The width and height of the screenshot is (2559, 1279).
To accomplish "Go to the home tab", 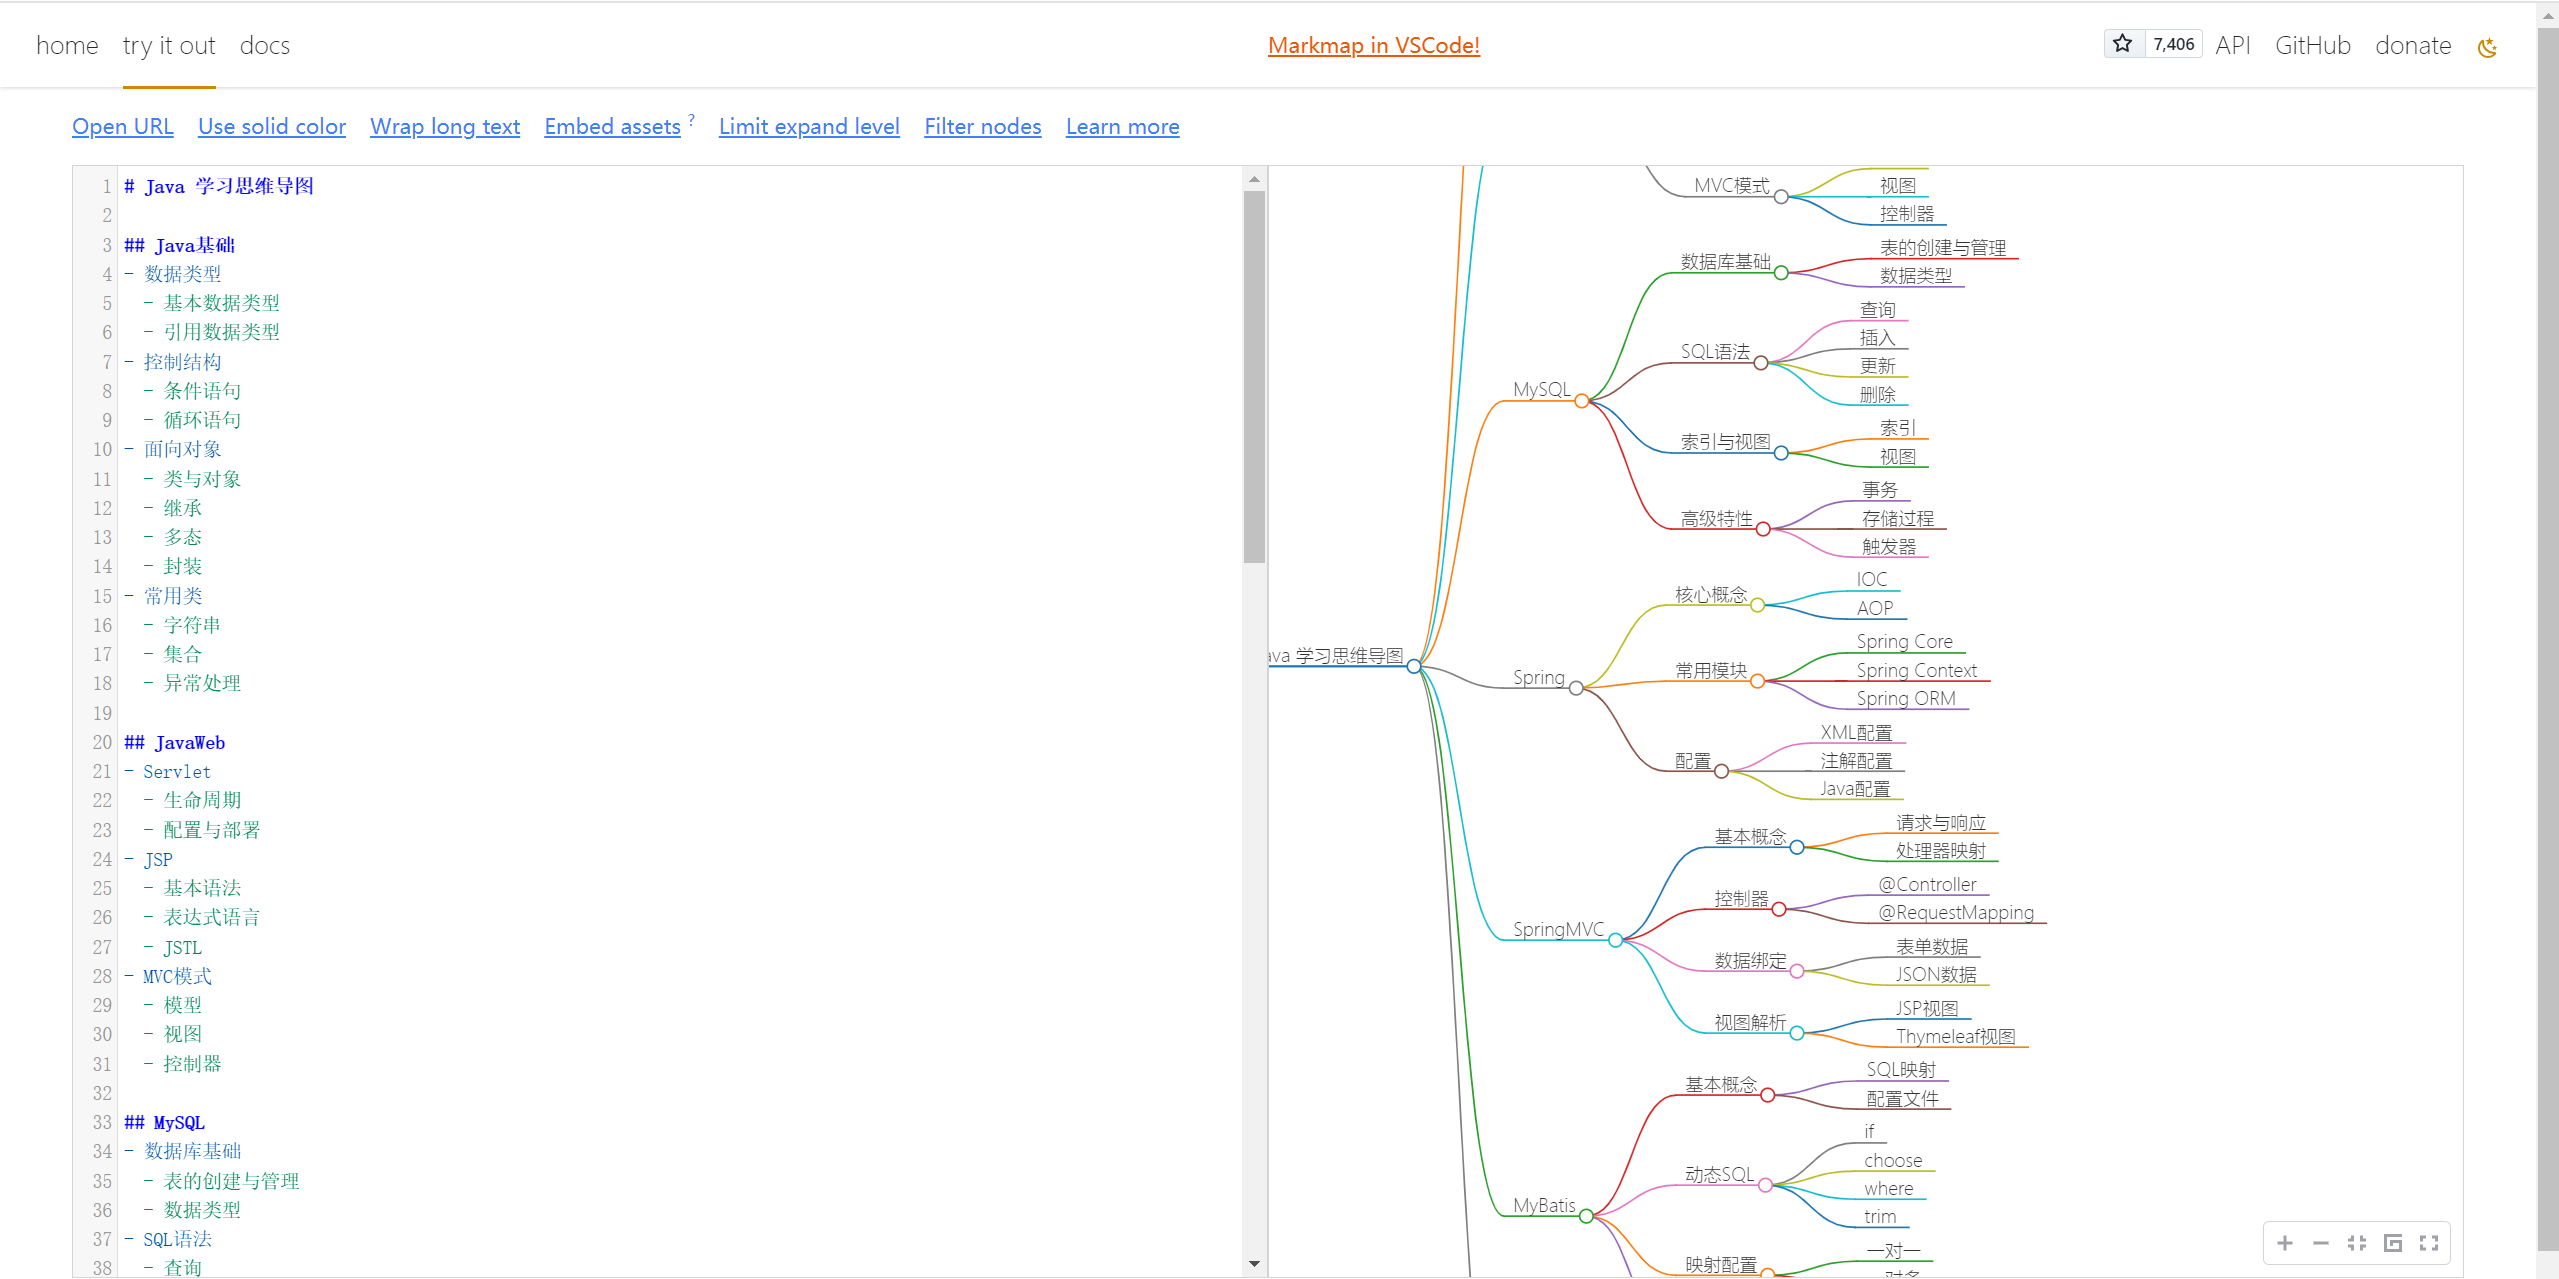I will click(67, 46).
